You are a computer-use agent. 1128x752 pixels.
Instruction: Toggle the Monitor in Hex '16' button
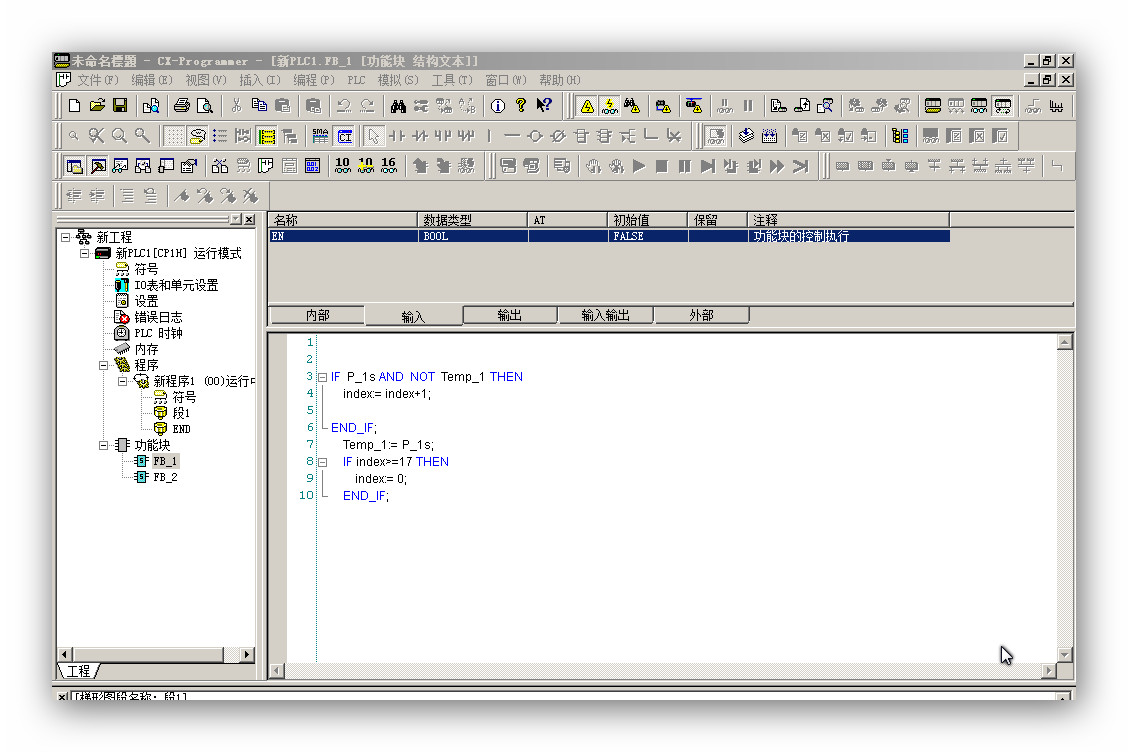pyautogui.click(x=389, y=166)
